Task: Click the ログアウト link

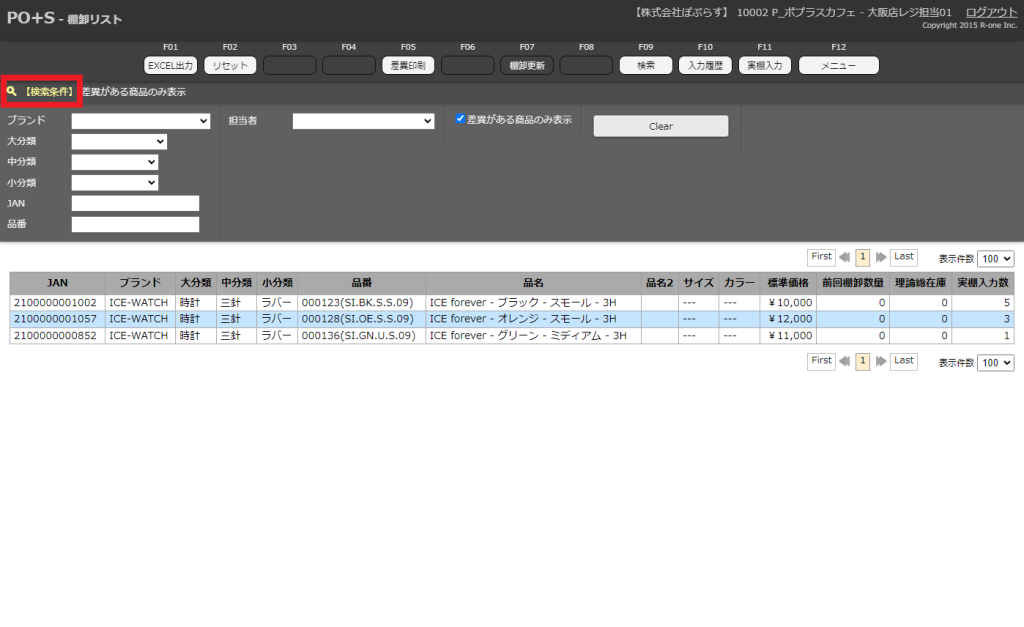Action: tap(991, 12)
